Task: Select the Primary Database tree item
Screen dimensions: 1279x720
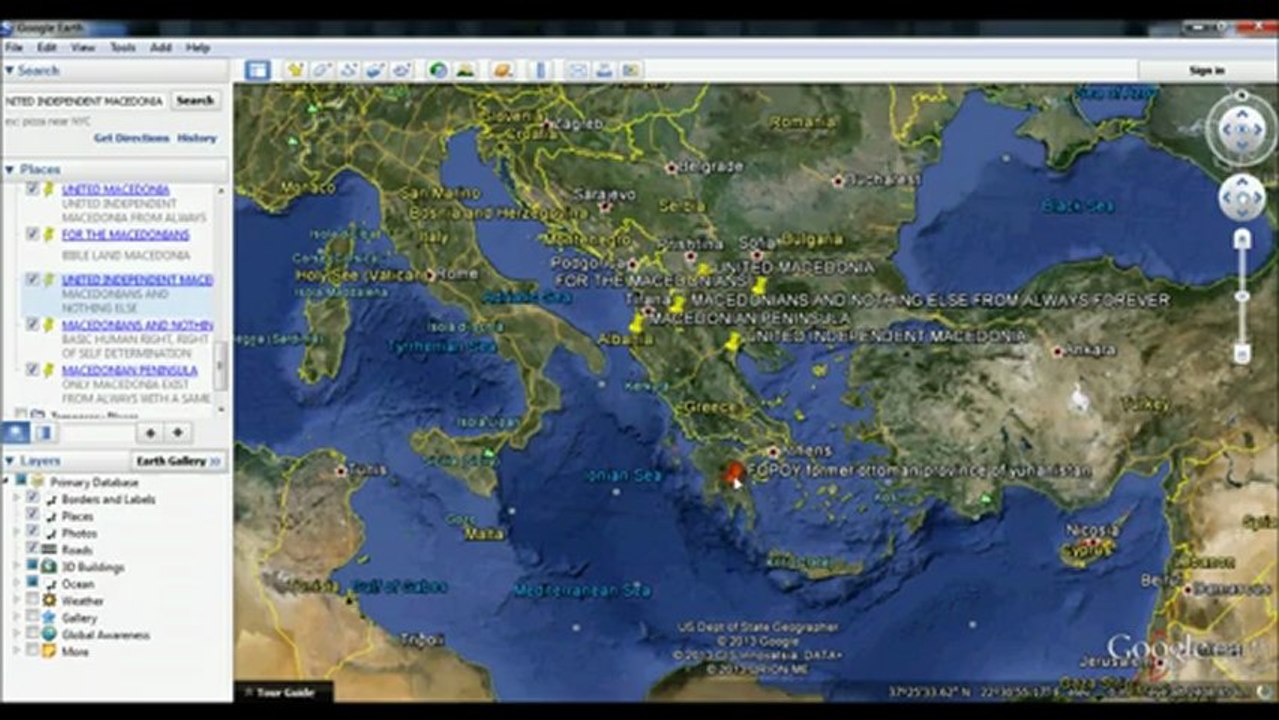Action: pyautogui.click(x=94, y=482)
